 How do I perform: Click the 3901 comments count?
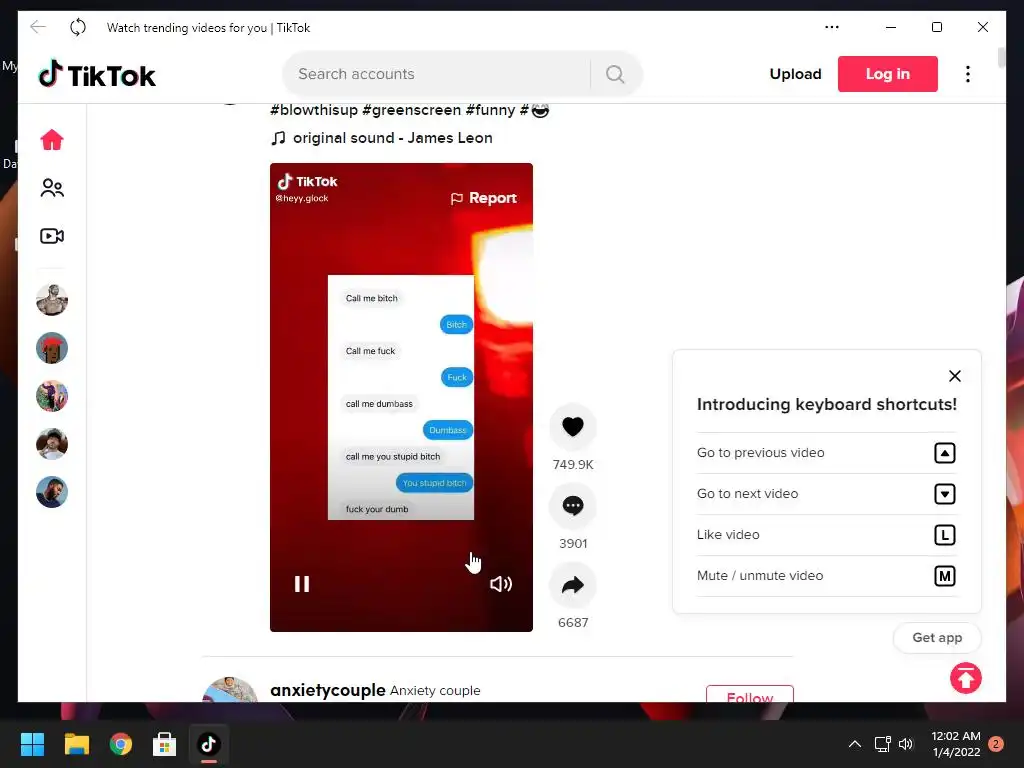pyautogui.click(x=573, y=543)
